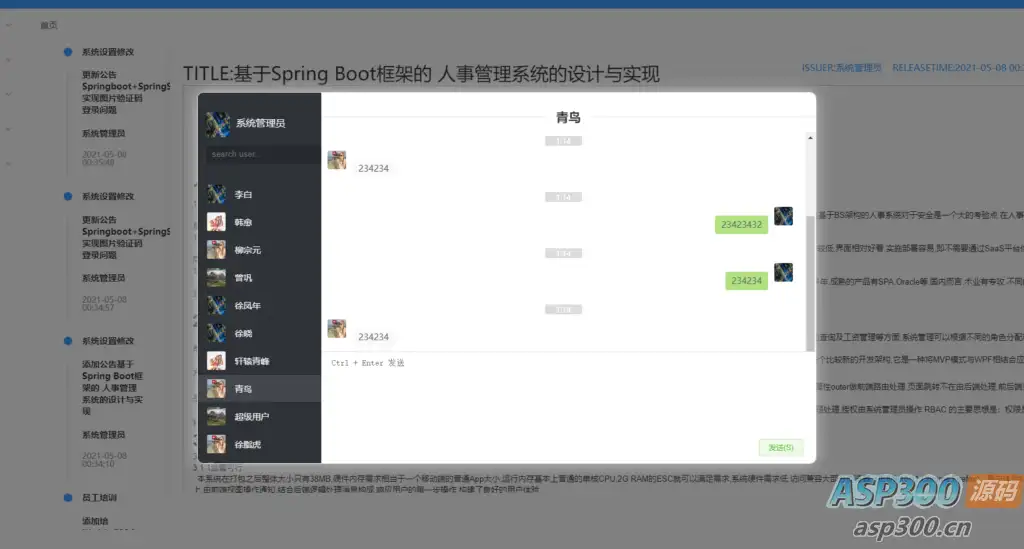Click the blue dot beside 员工培训
The width and height of the screenshot is (1024, 549).
[68, 497]
